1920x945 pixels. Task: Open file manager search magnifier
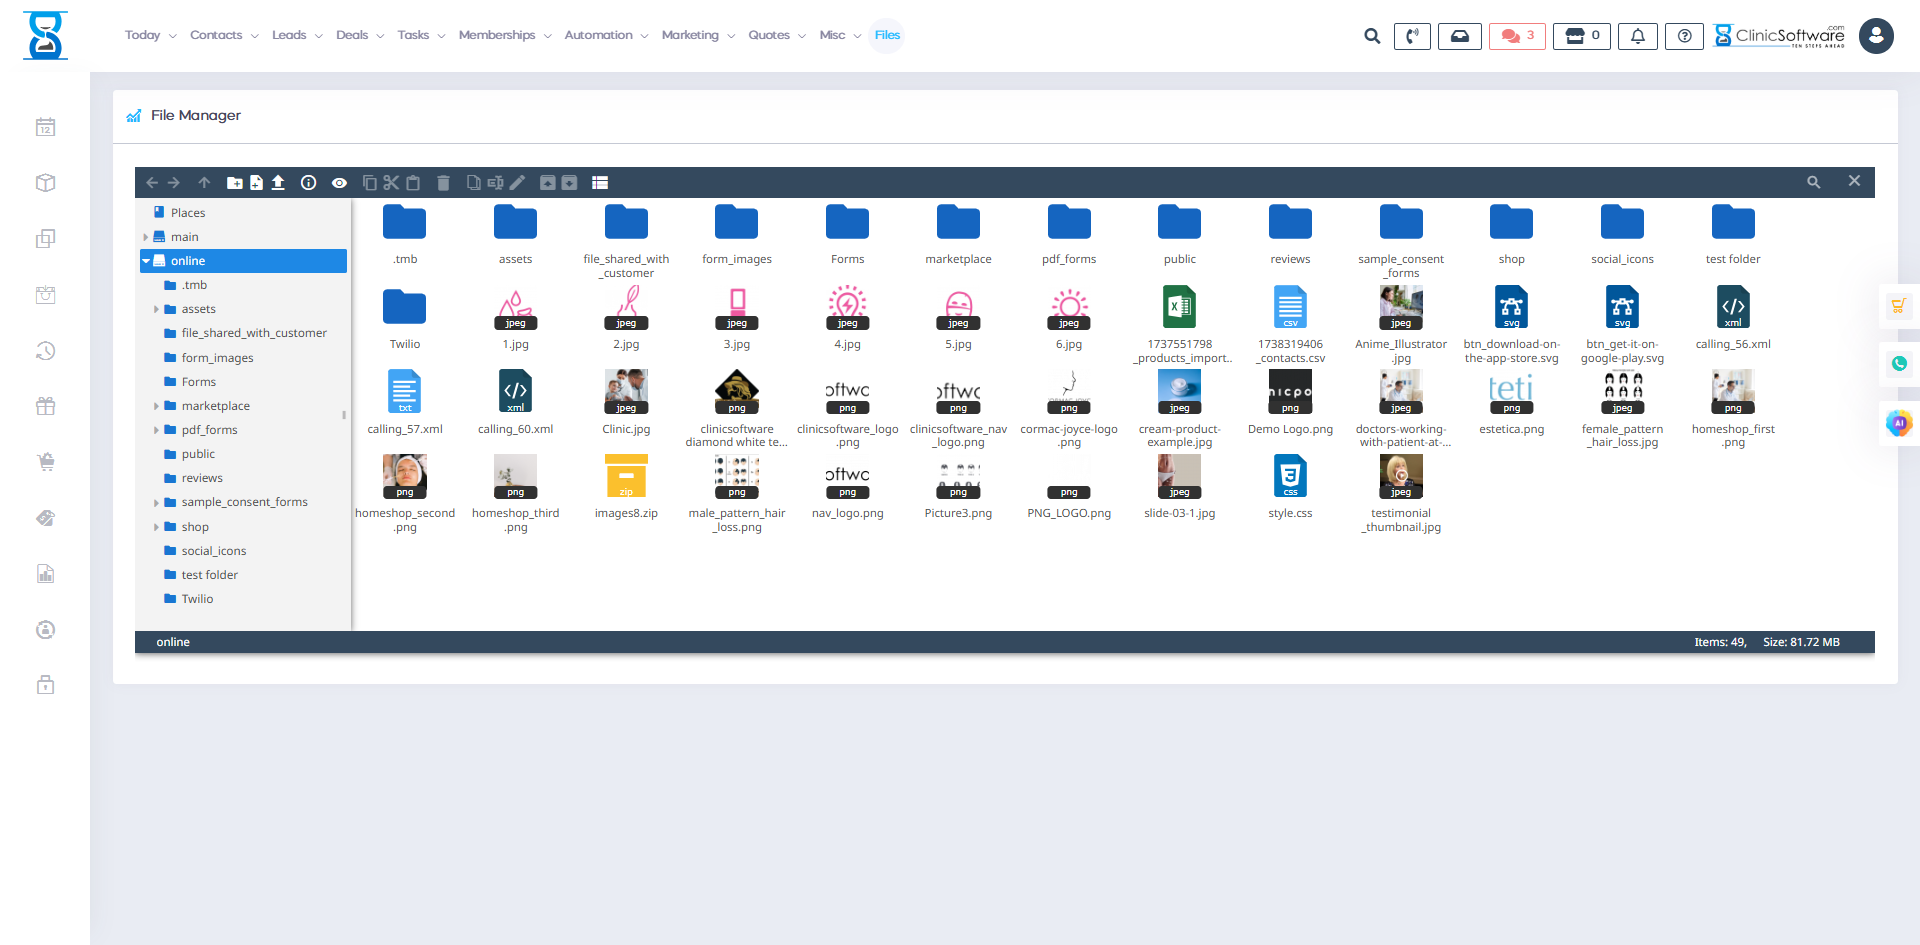(x=1813, y=183)
